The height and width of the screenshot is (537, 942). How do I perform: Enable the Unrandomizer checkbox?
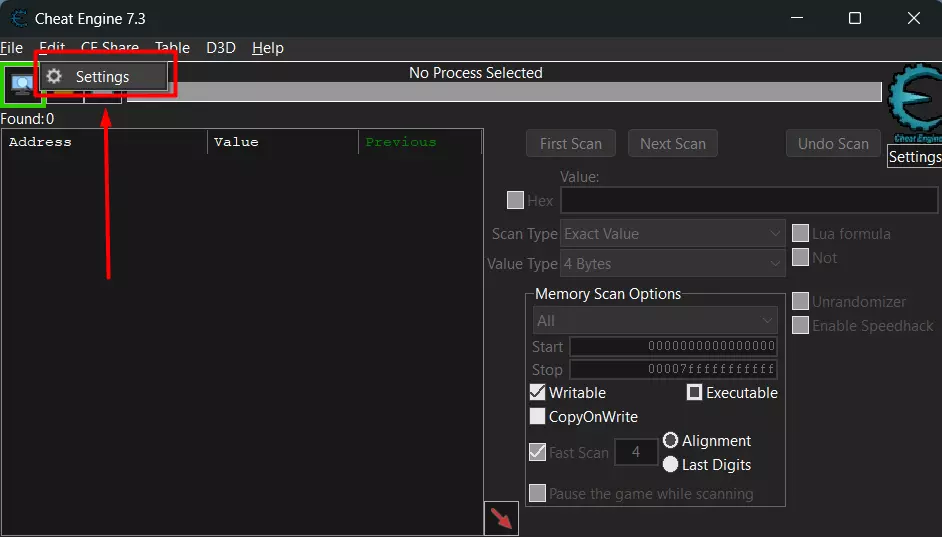[x=800, y=301]
